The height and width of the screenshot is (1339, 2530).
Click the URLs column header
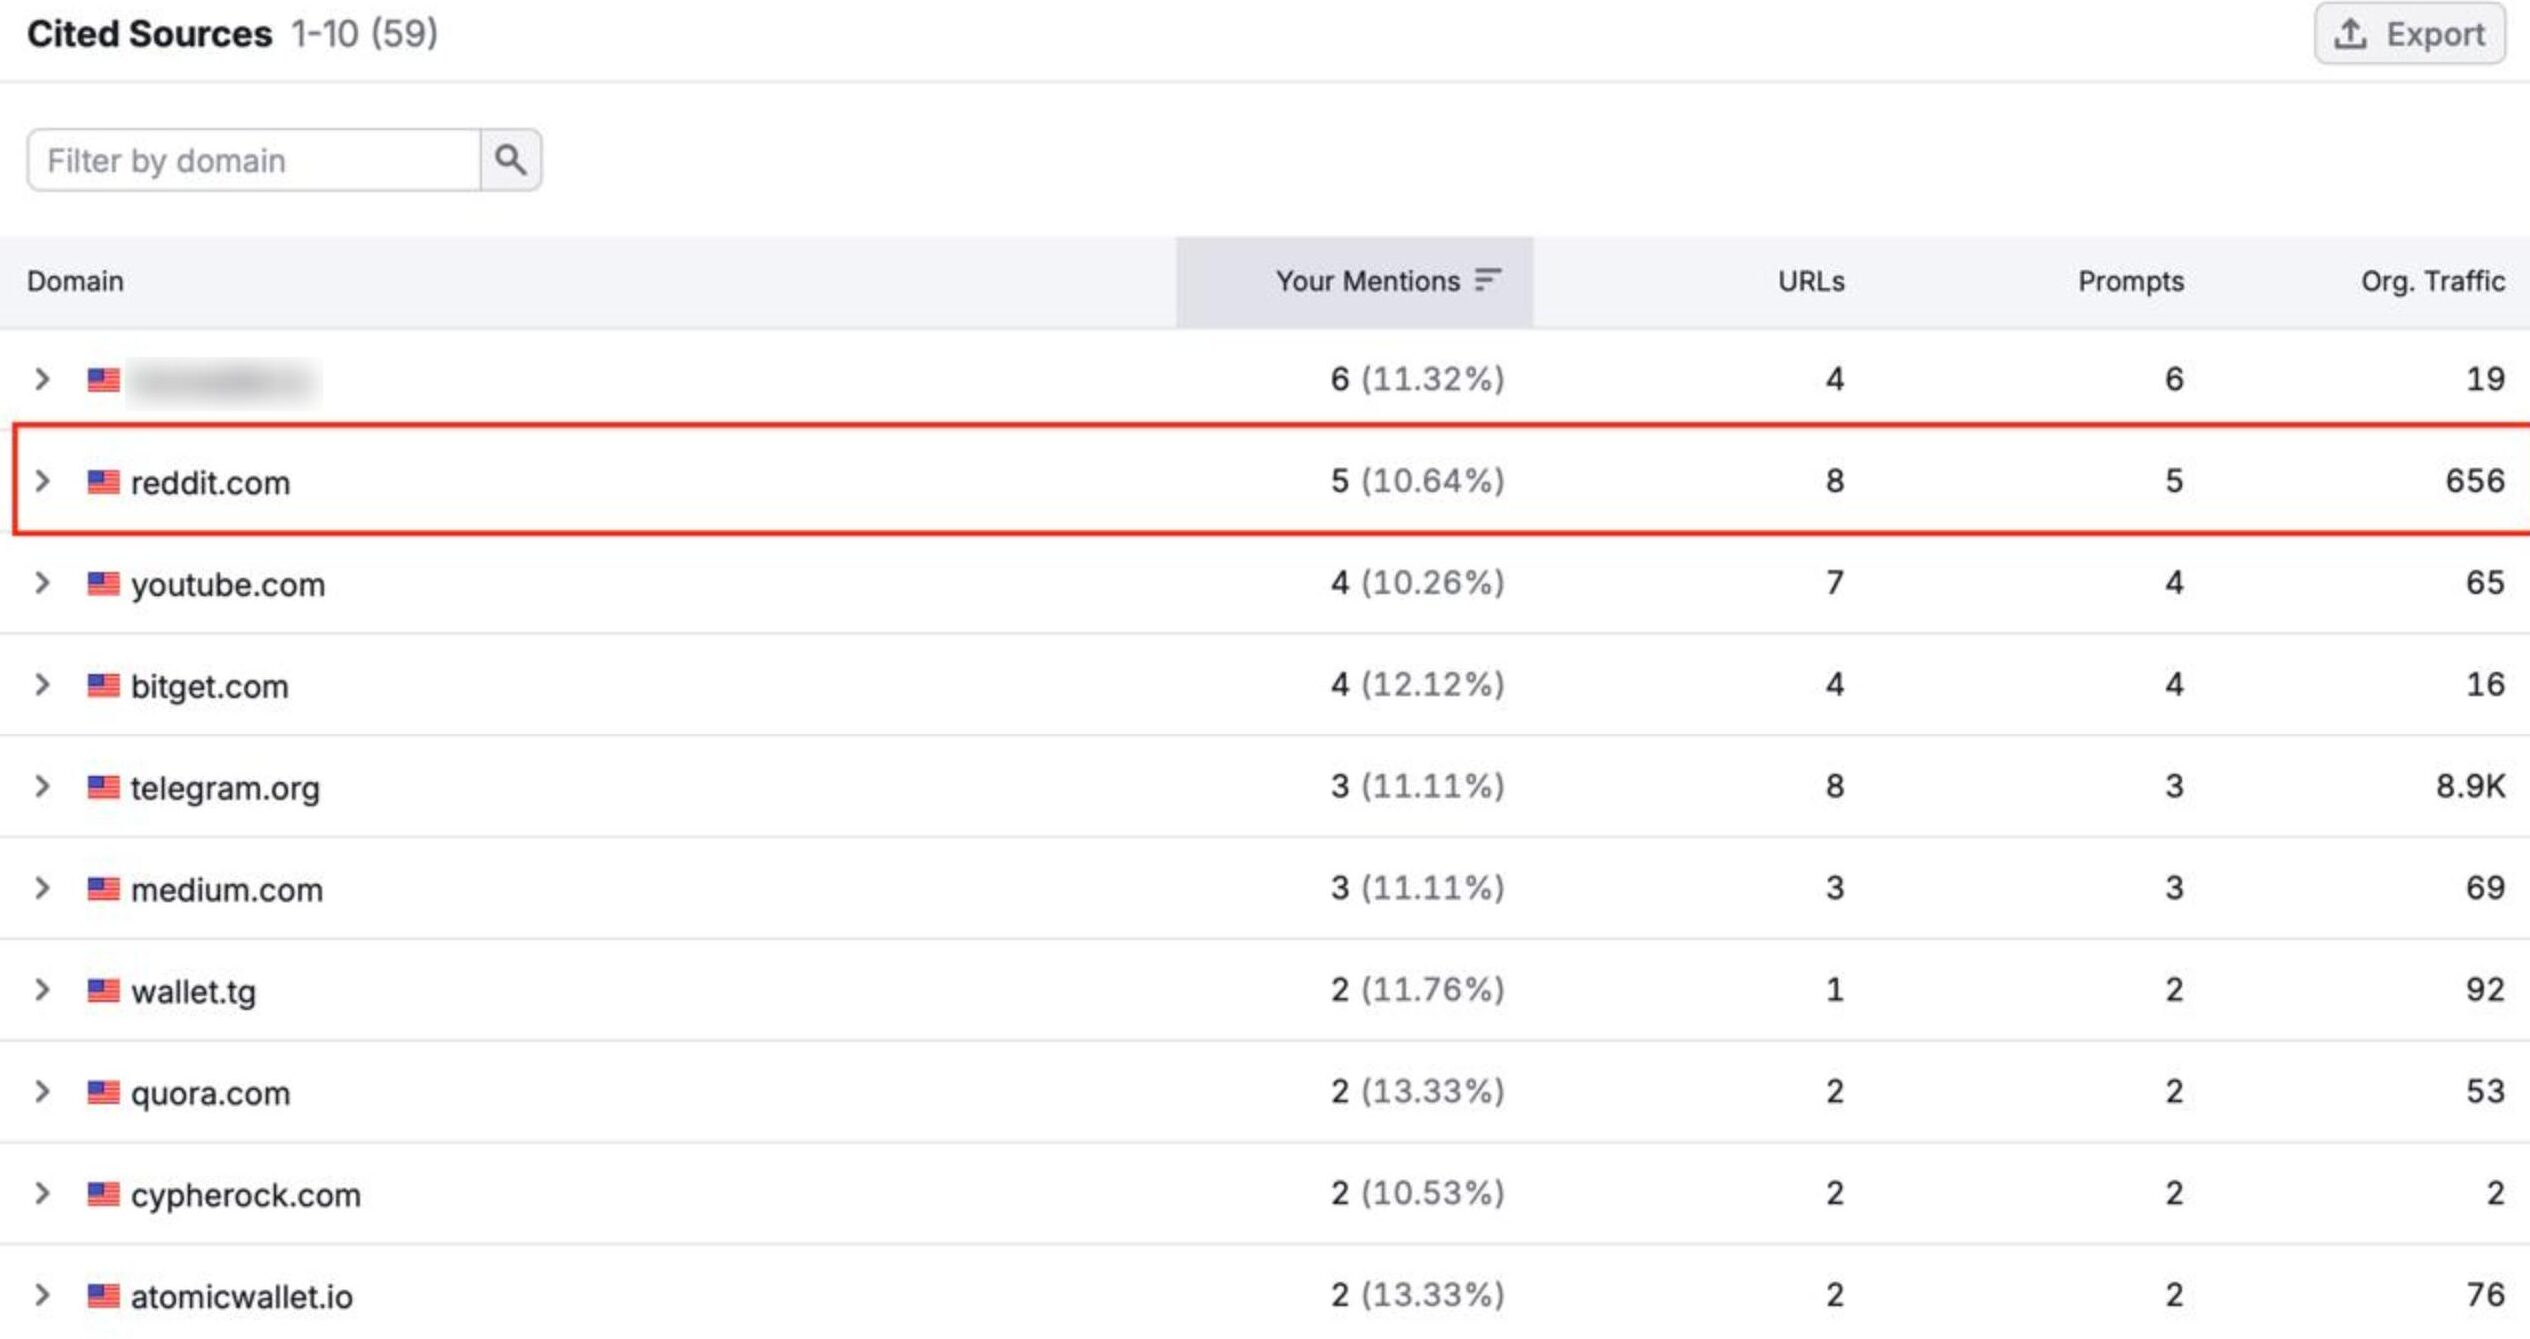point(1811,282)
